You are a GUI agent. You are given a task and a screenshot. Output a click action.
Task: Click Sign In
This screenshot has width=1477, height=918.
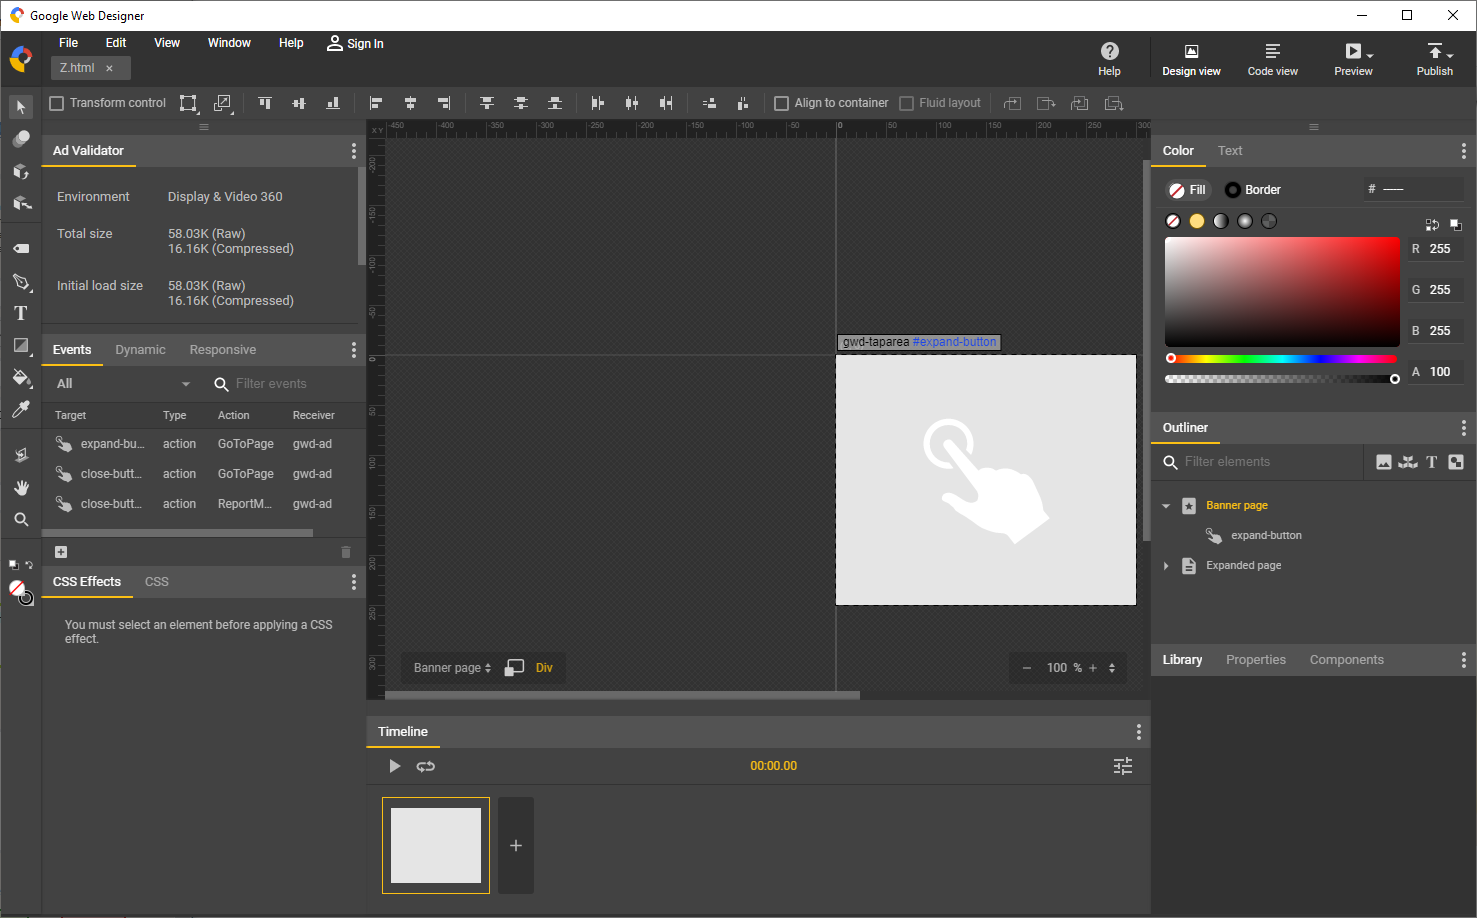click(x=355, y=44)
